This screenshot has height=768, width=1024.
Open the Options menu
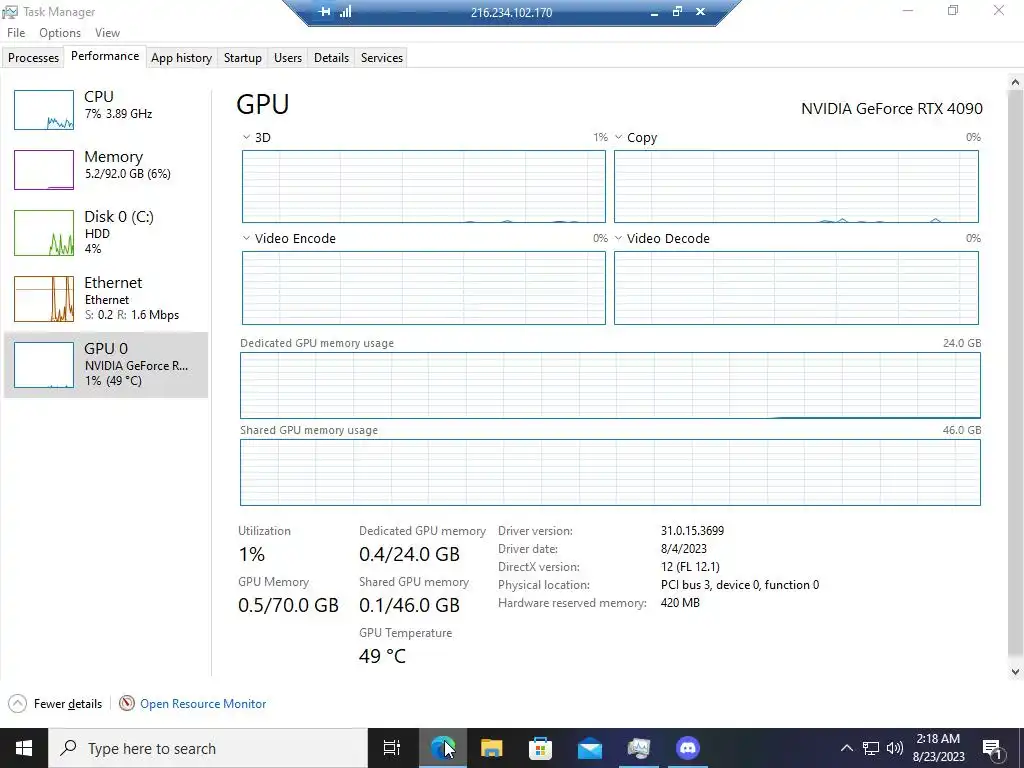(x=59, y=33)
